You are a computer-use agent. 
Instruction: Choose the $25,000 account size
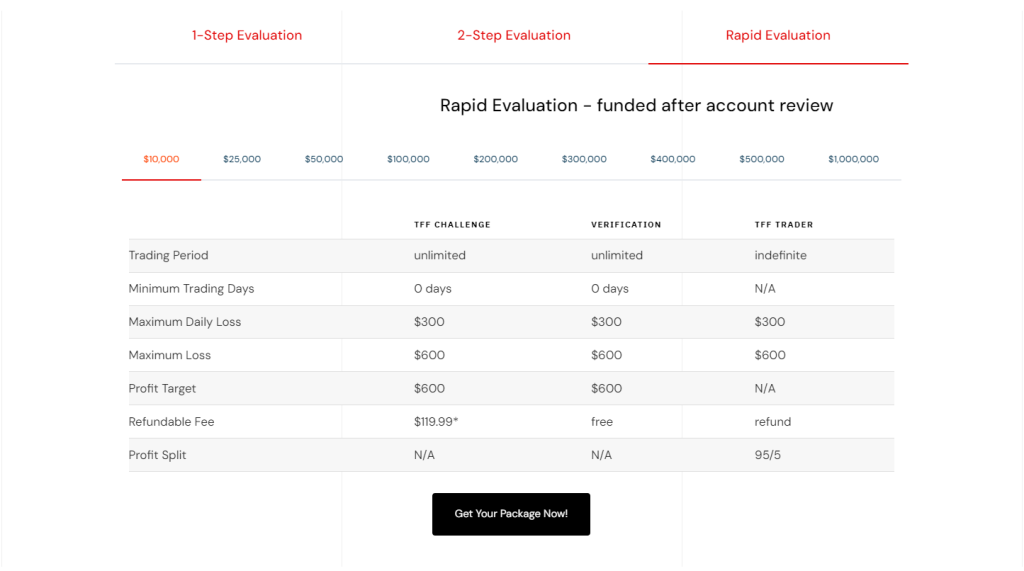[x=242, y=159]
